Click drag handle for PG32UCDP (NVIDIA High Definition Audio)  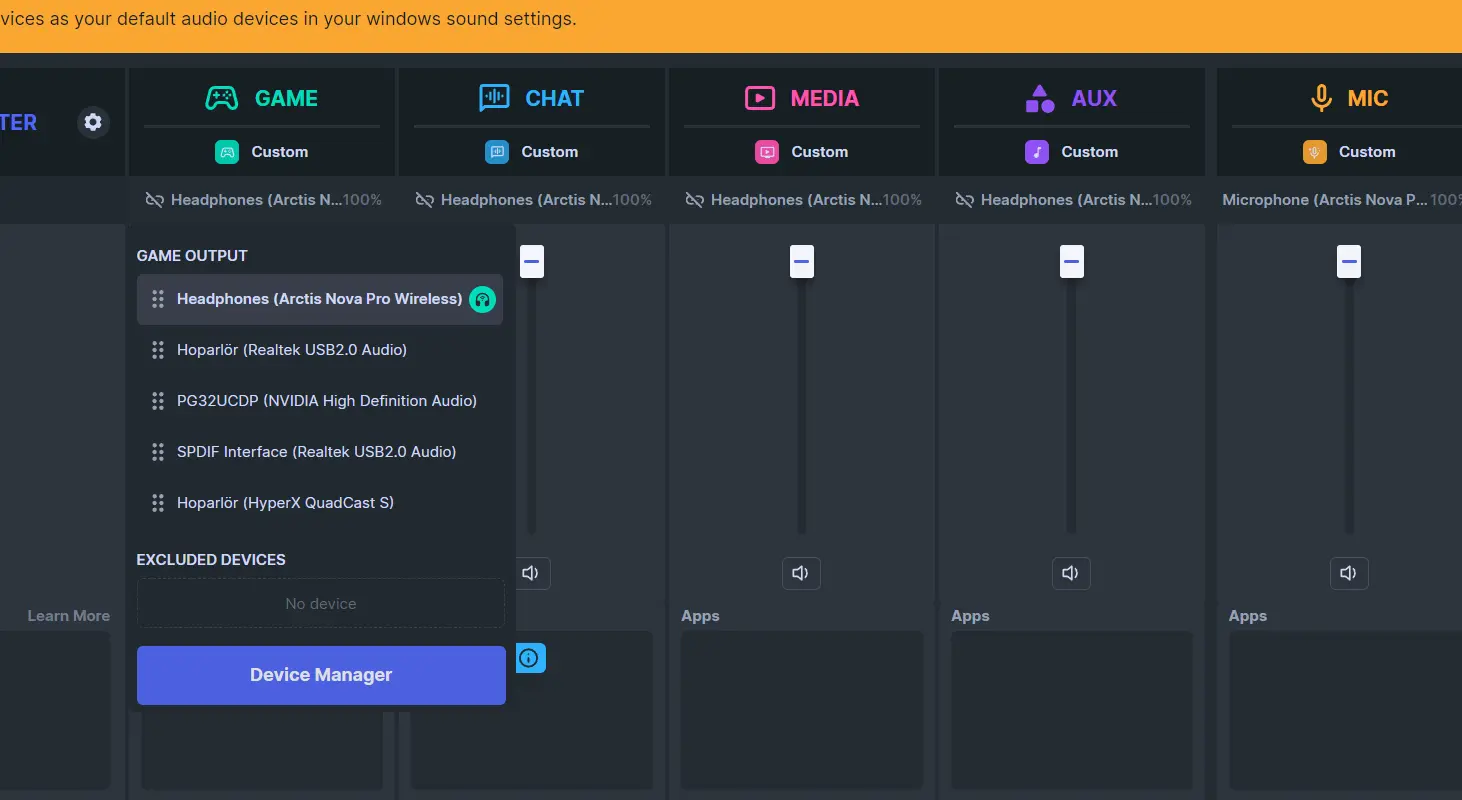tap(158, 401)
